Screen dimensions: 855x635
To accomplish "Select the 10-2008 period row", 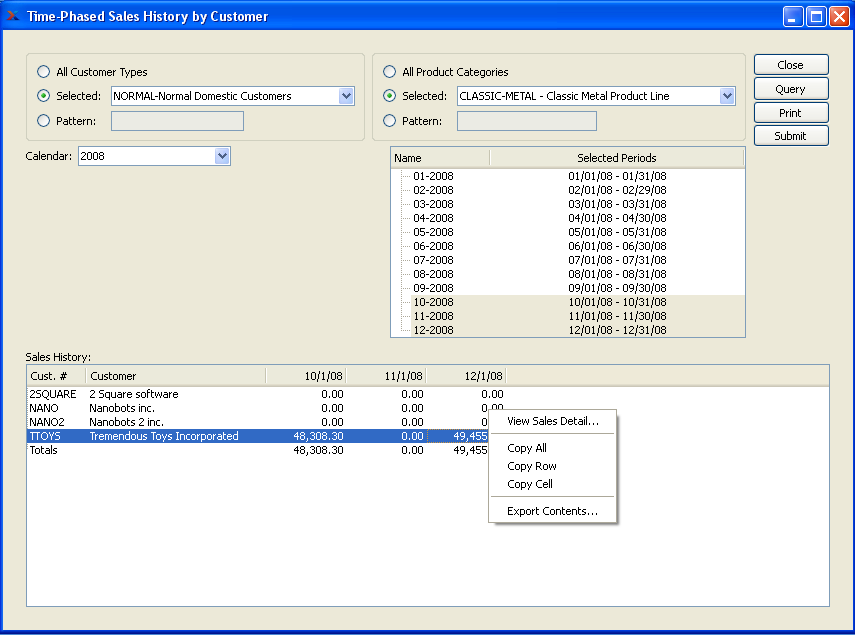I will [x=434, y=302].
